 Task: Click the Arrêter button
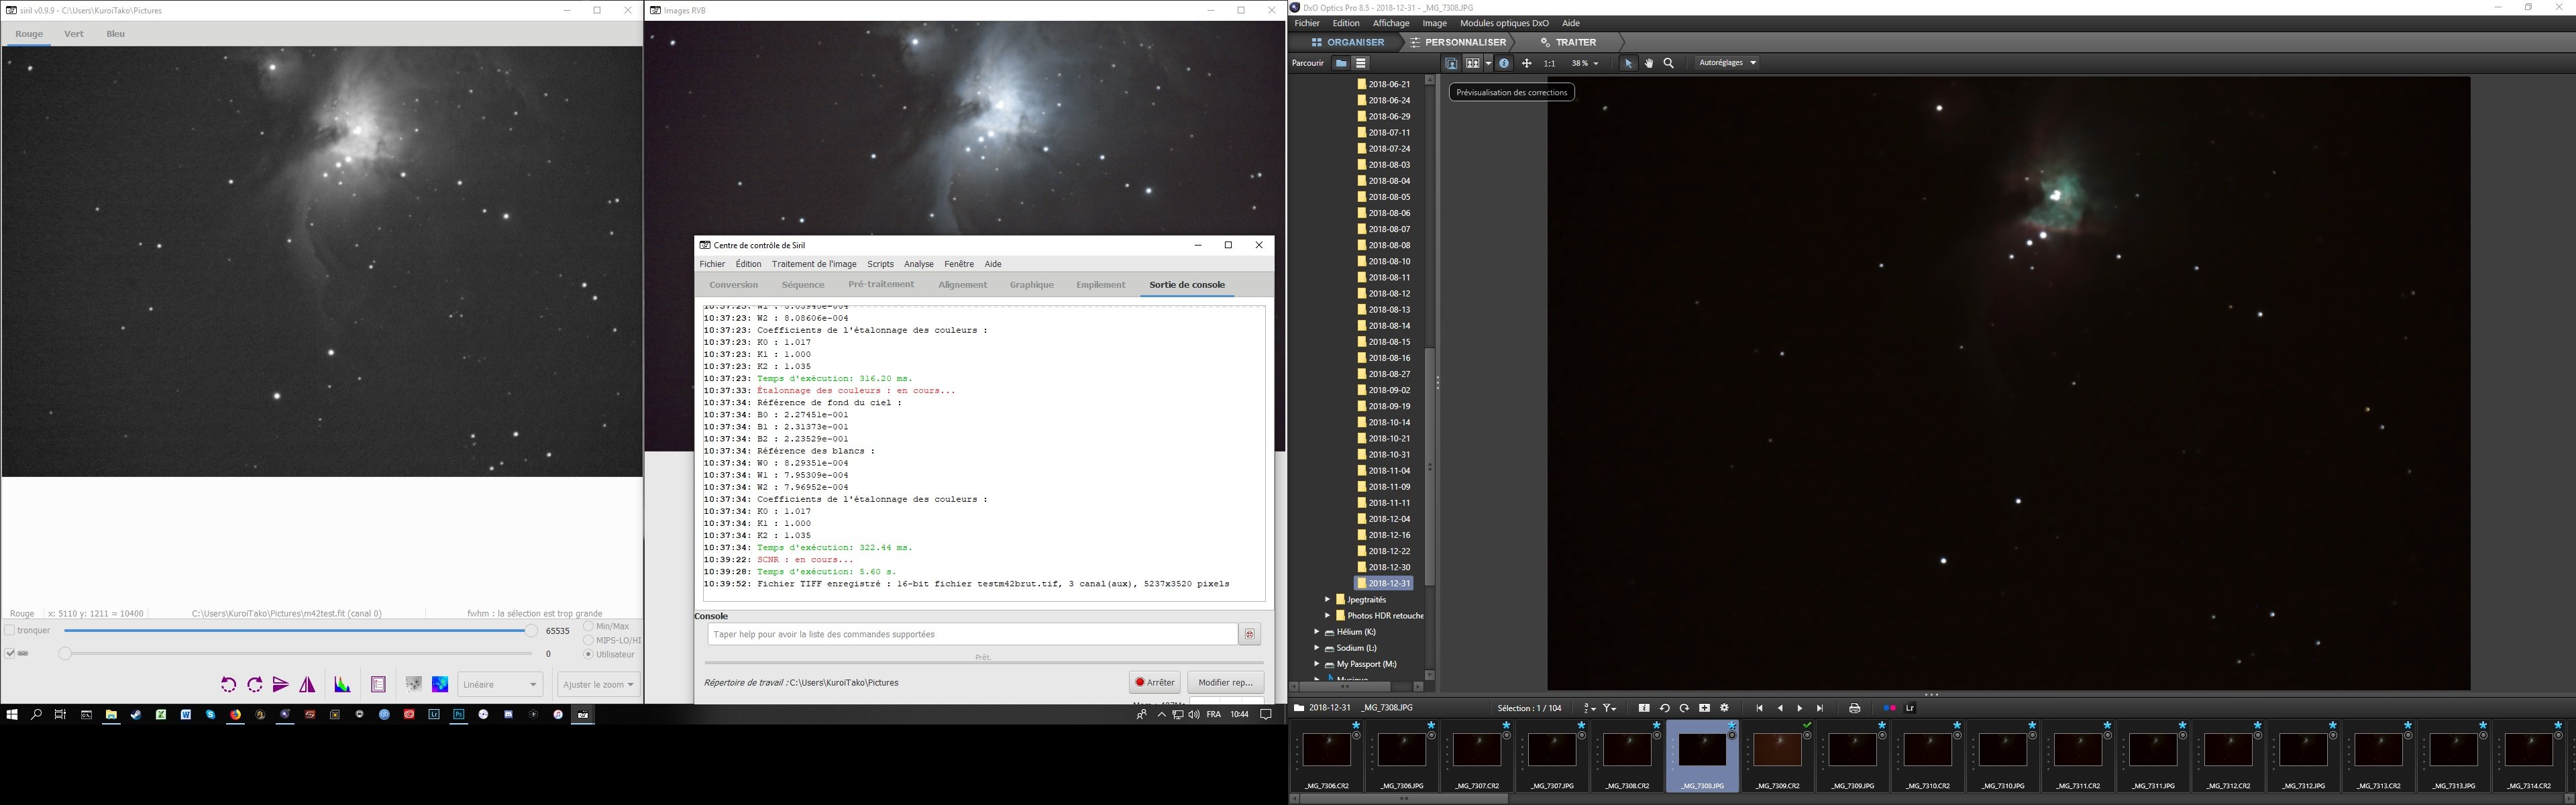1154,683
